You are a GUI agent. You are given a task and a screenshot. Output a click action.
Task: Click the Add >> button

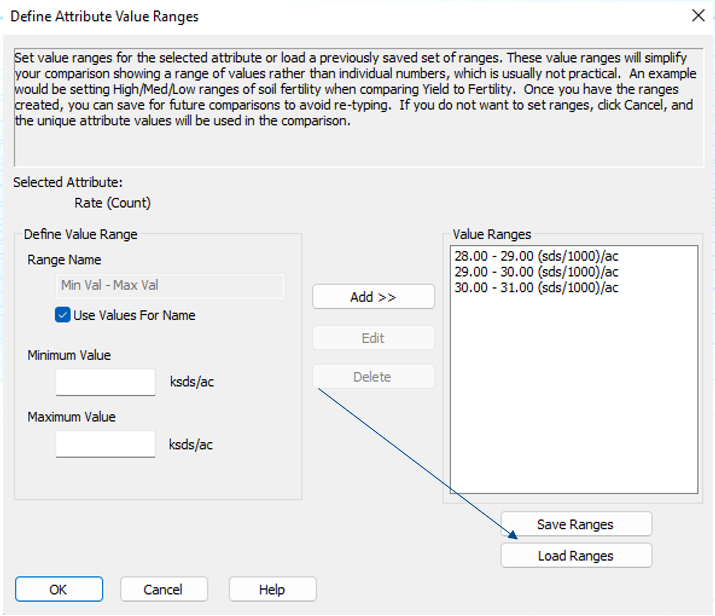click(x=373, y=297)
